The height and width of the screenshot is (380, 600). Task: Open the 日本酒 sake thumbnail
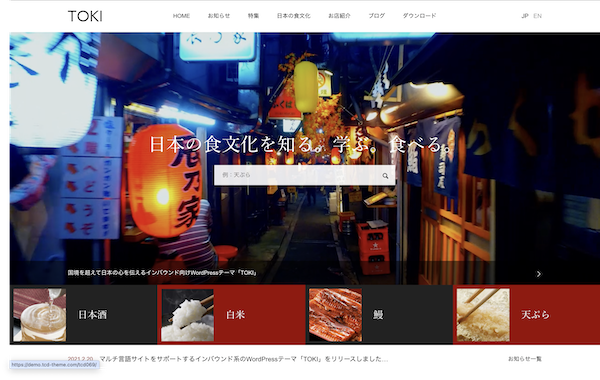pos(40,315)
